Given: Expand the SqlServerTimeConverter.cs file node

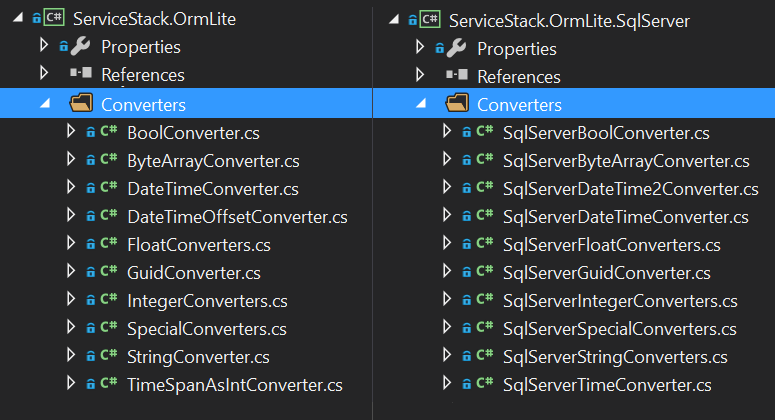Looking at the screenshot, I should [x=447, y=383].
